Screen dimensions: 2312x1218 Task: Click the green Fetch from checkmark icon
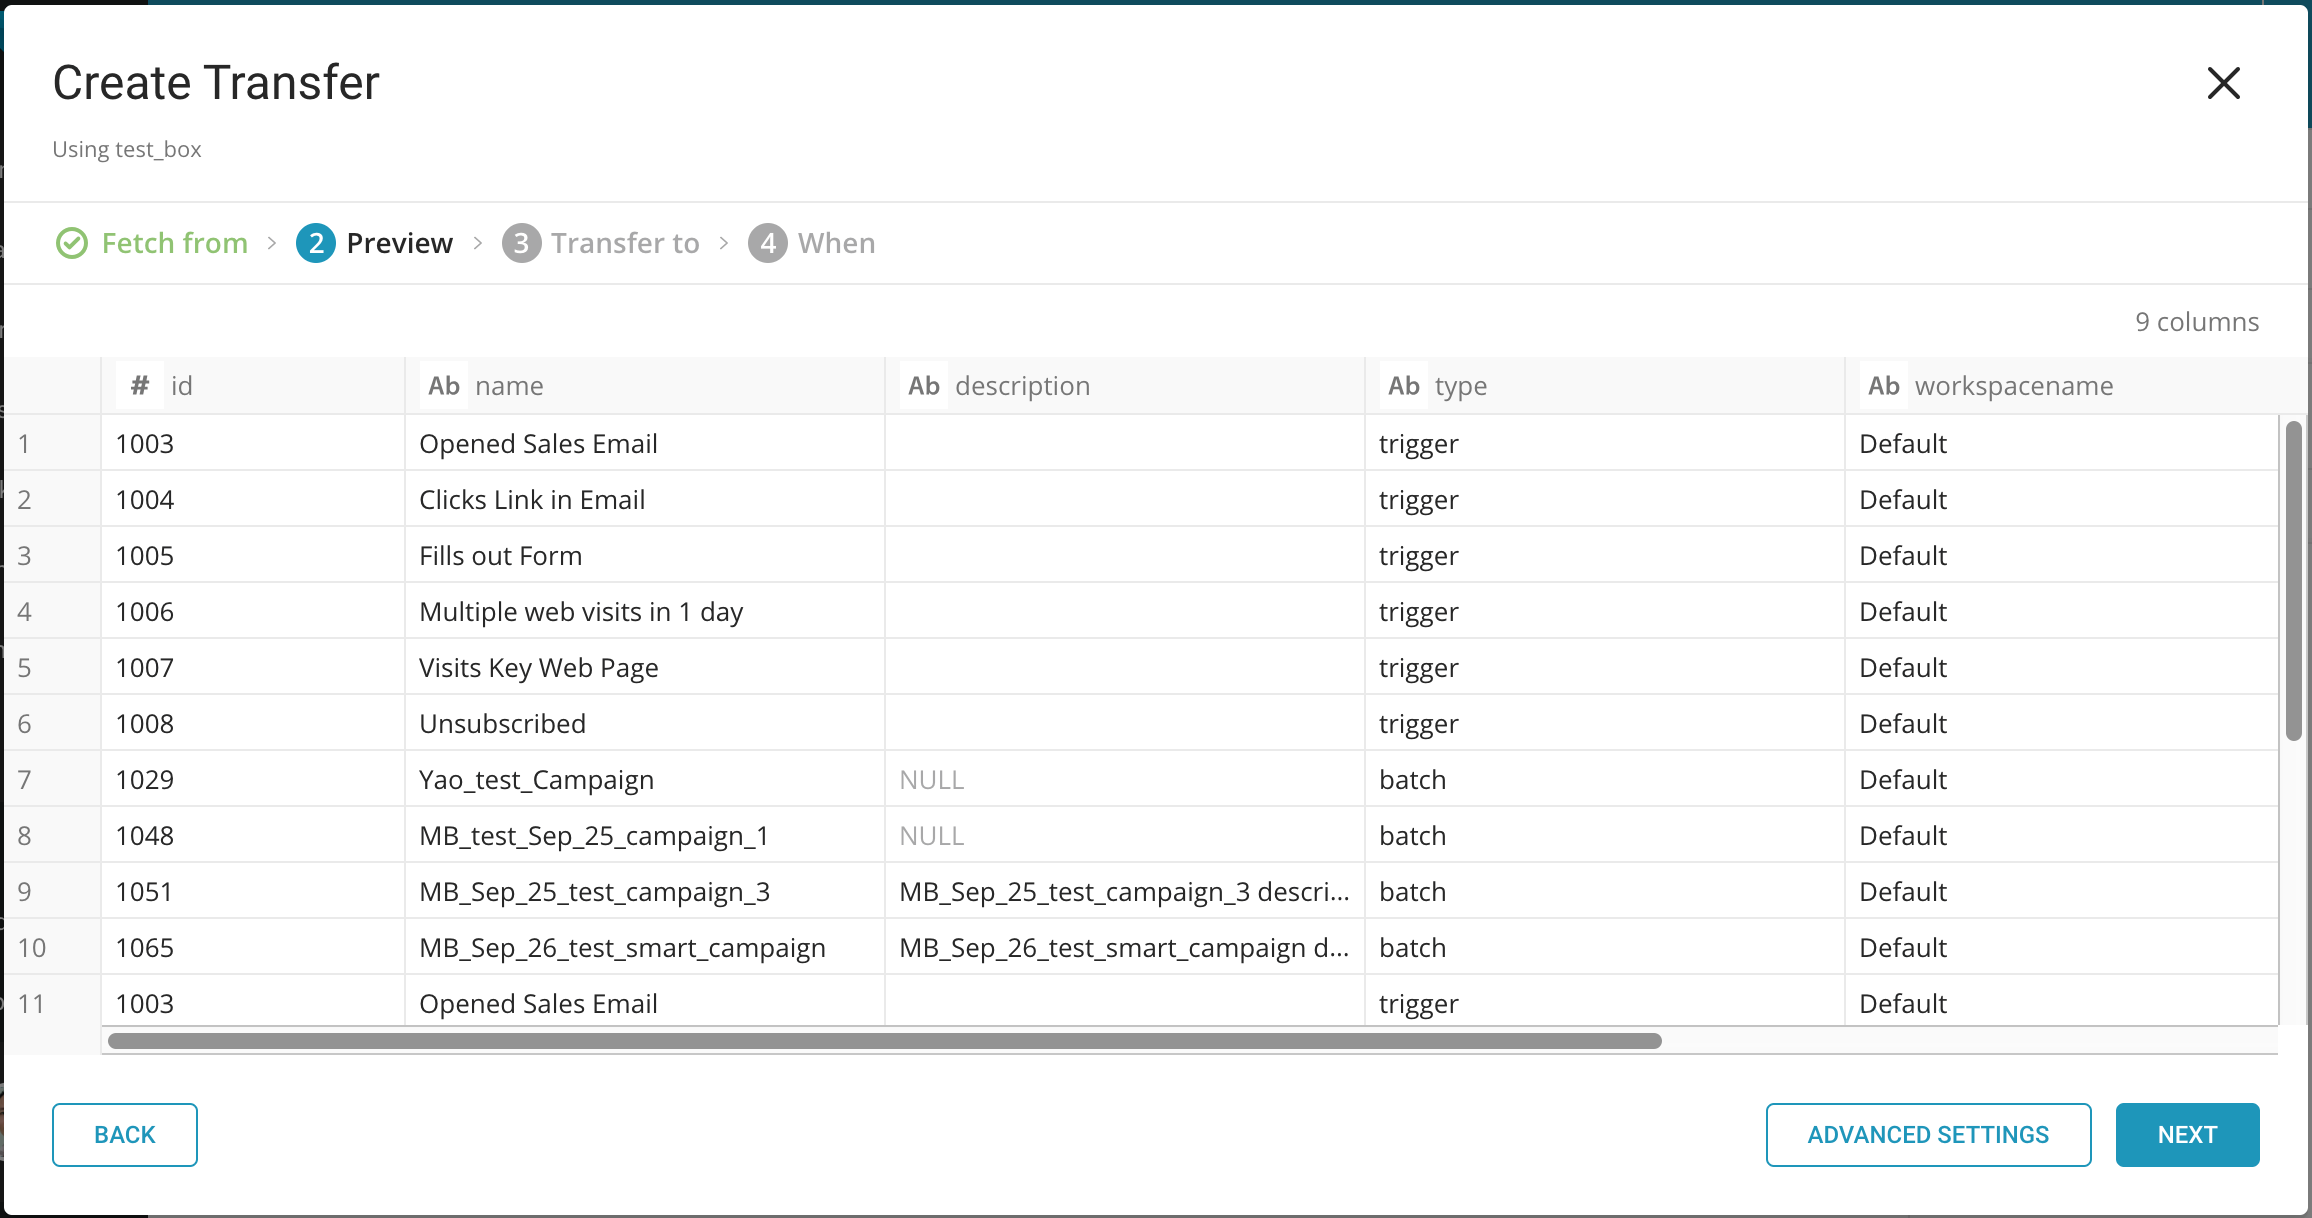pos(72,243)
